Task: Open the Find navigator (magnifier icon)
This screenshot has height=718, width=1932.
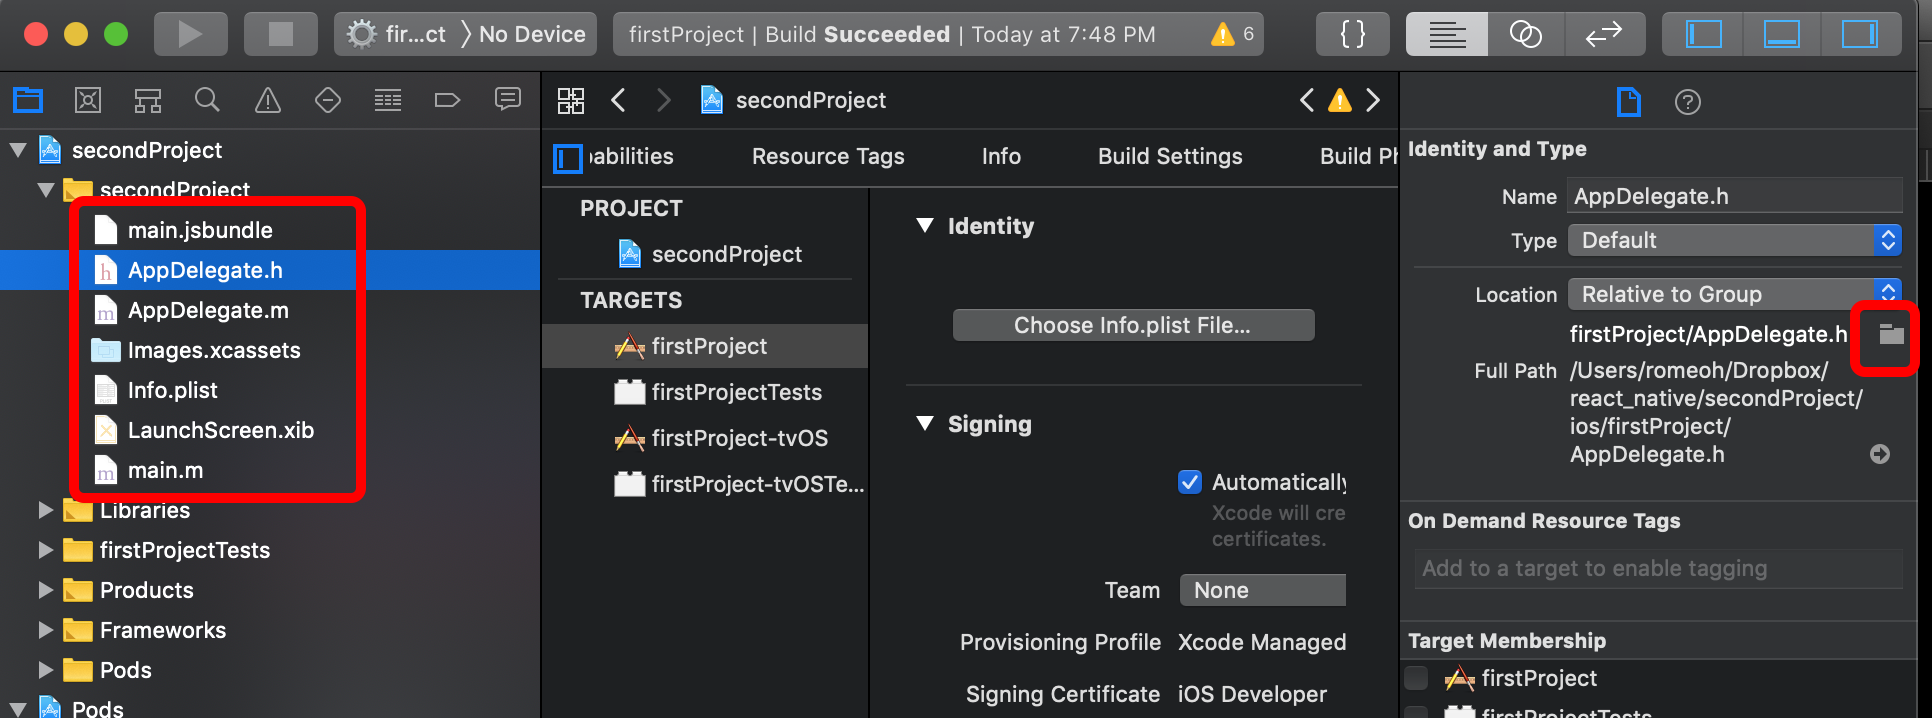Action: (x=207, y=100)
